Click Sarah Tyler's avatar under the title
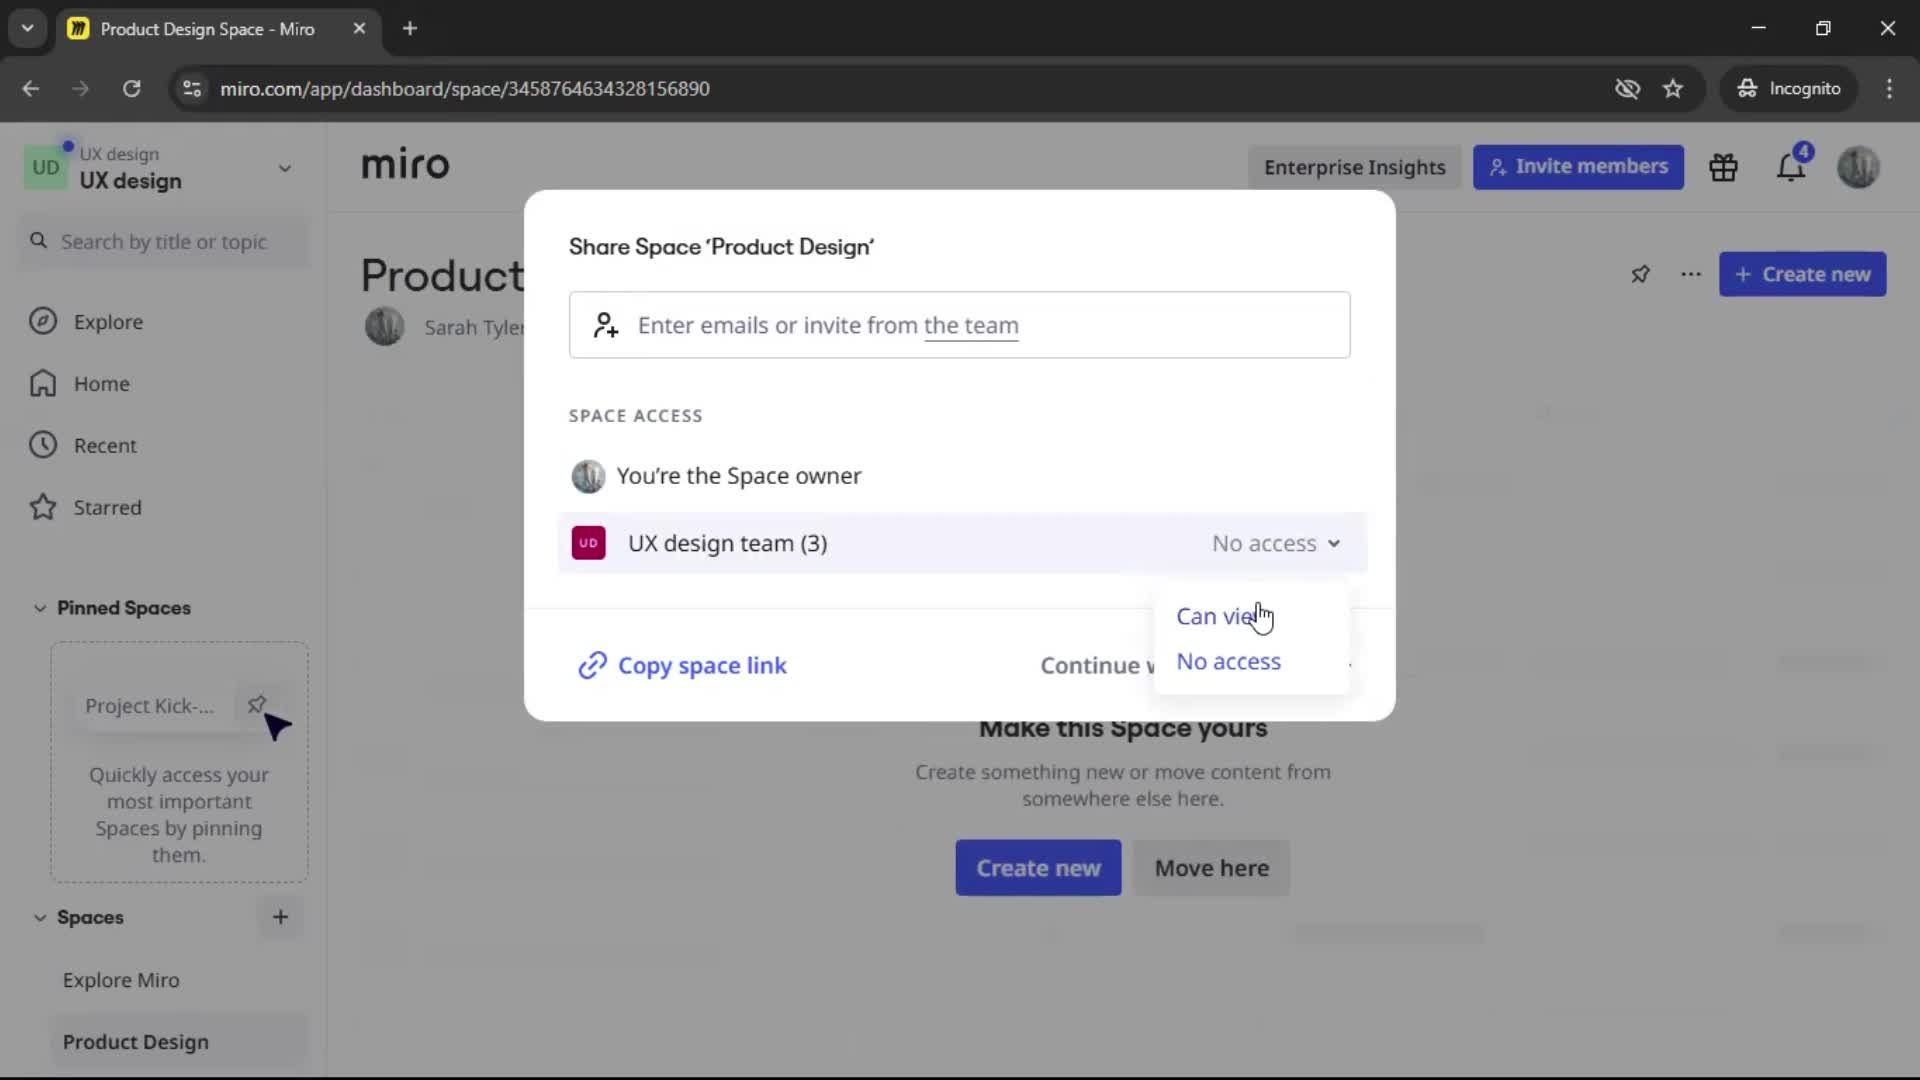Image resolution: width=1920 pixels, height=1080 pixels. 384,327
